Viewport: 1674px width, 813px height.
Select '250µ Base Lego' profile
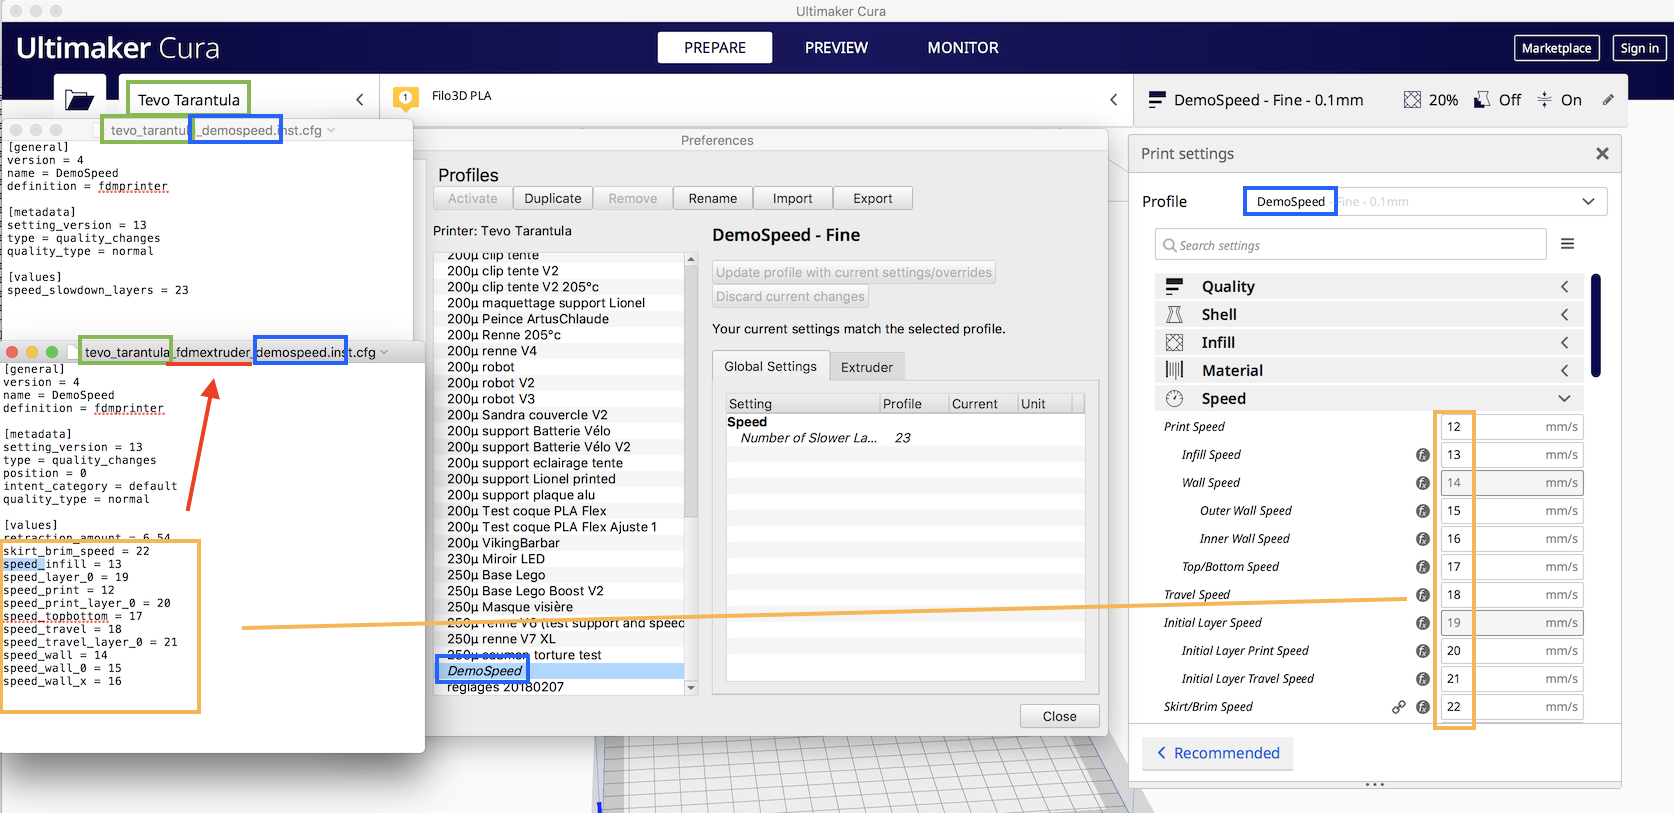558,575
